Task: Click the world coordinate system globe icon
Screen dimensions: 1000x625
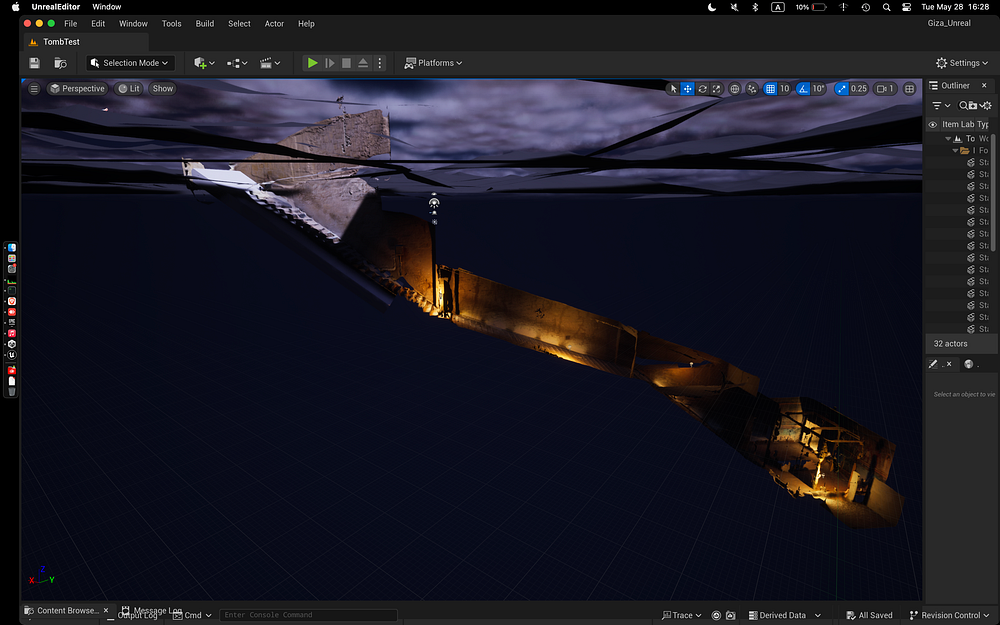Action: coord(735,89)
